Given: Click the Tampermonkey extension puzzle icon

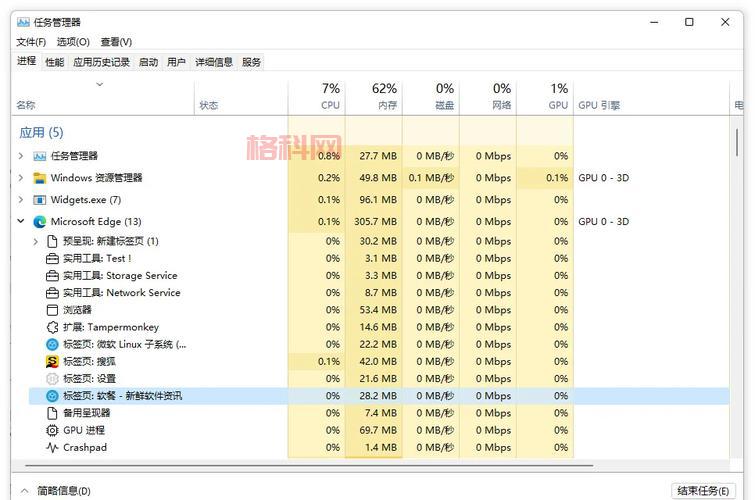Looking at the screenshot, I should (52, 327).
